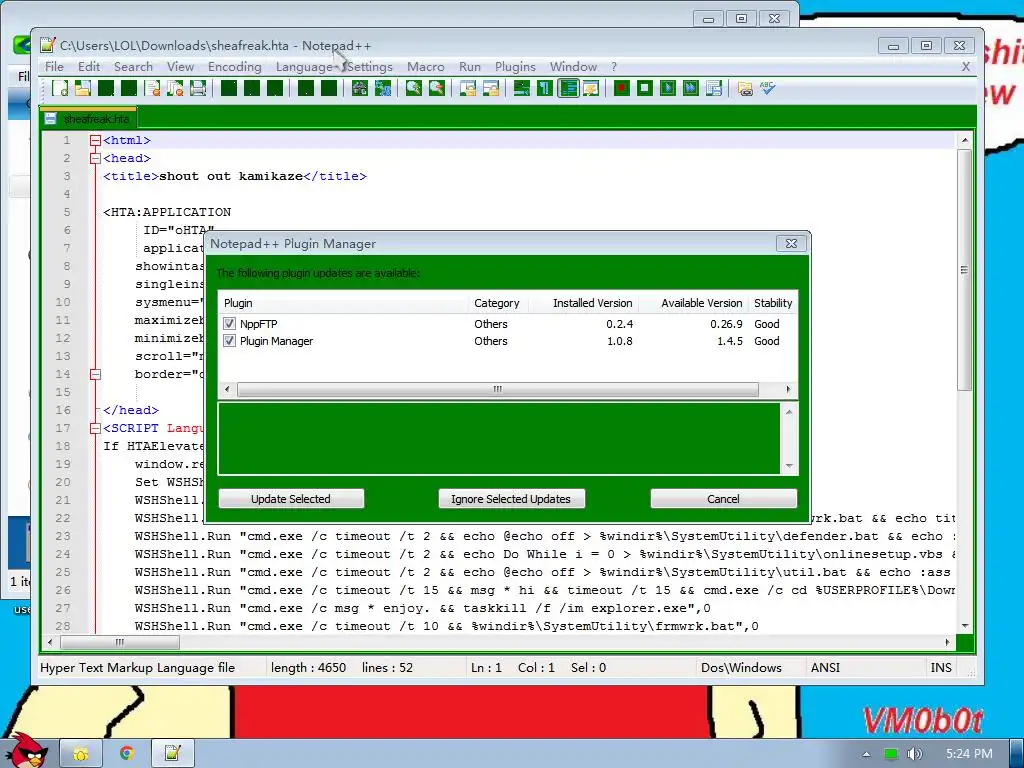Click the Notepad++ taskbar icon

click(x=172, y=754)
